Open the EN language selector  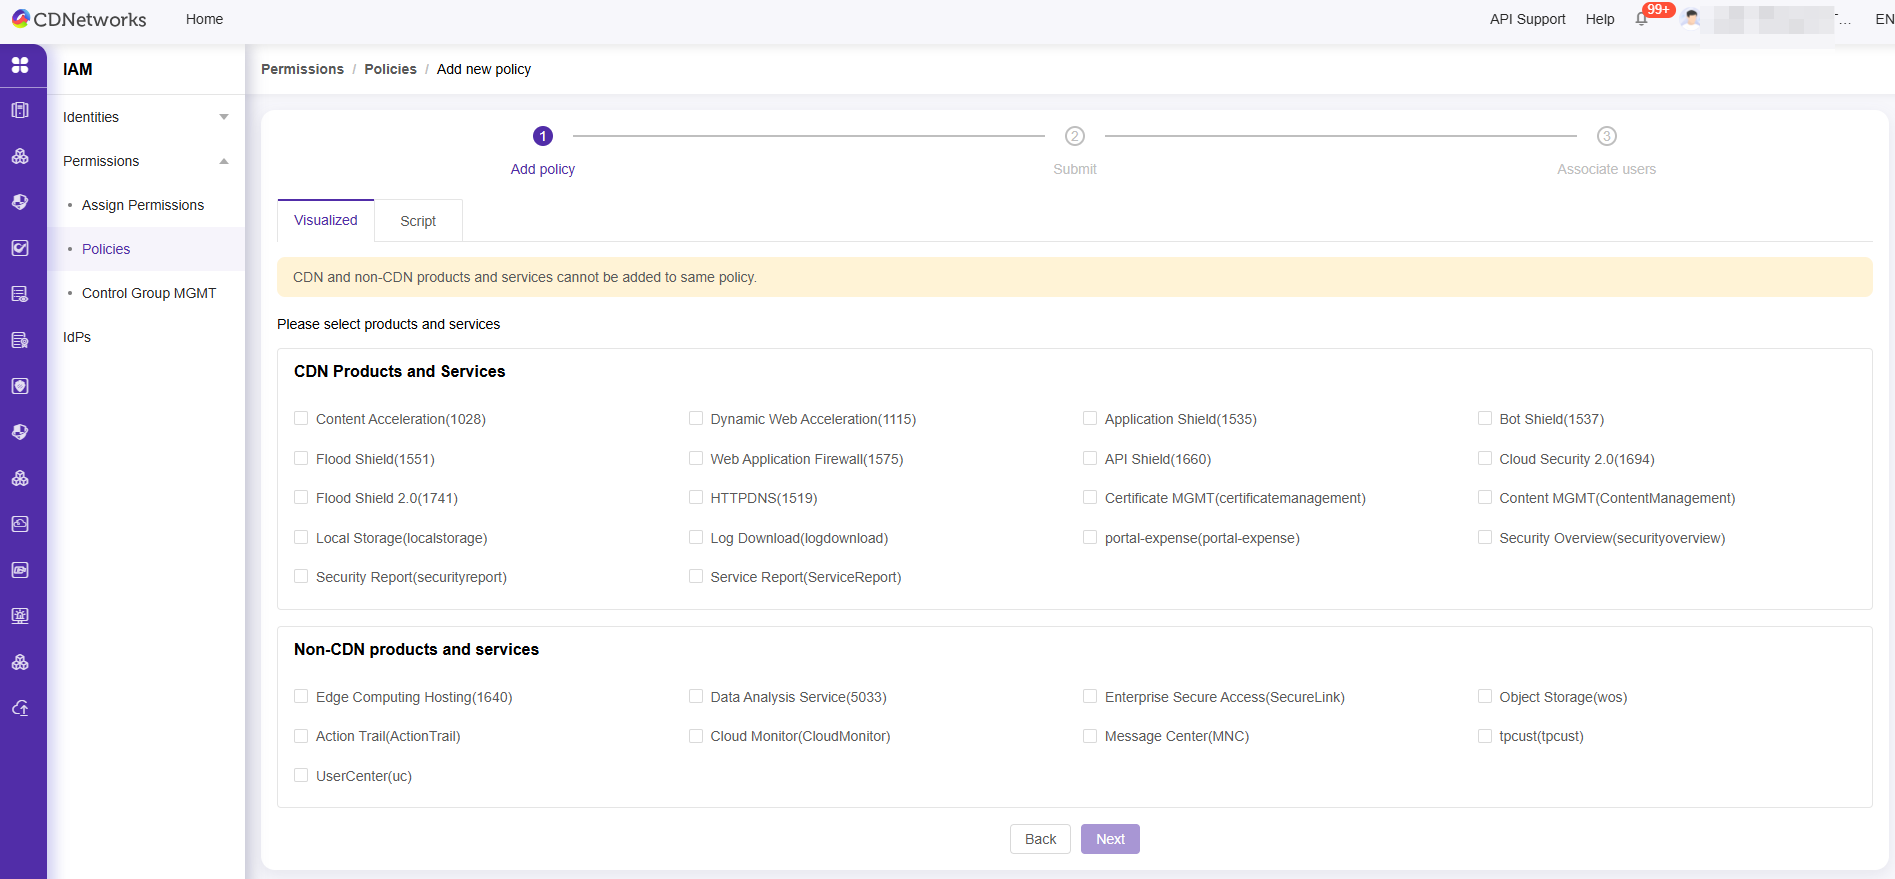(x=1883, y=19)
